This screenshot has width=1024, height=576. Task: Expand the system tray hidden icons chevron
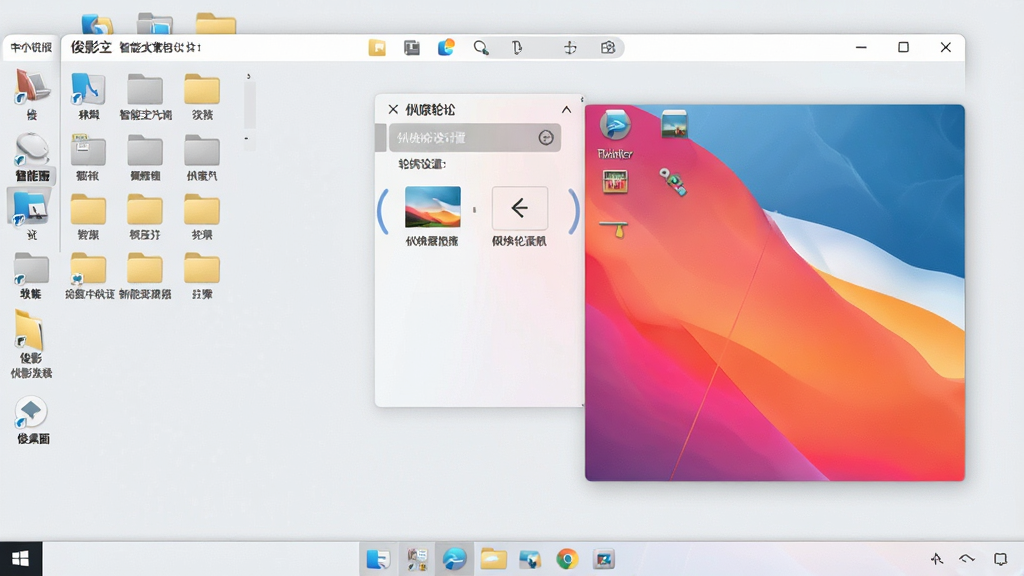point(967,558)
